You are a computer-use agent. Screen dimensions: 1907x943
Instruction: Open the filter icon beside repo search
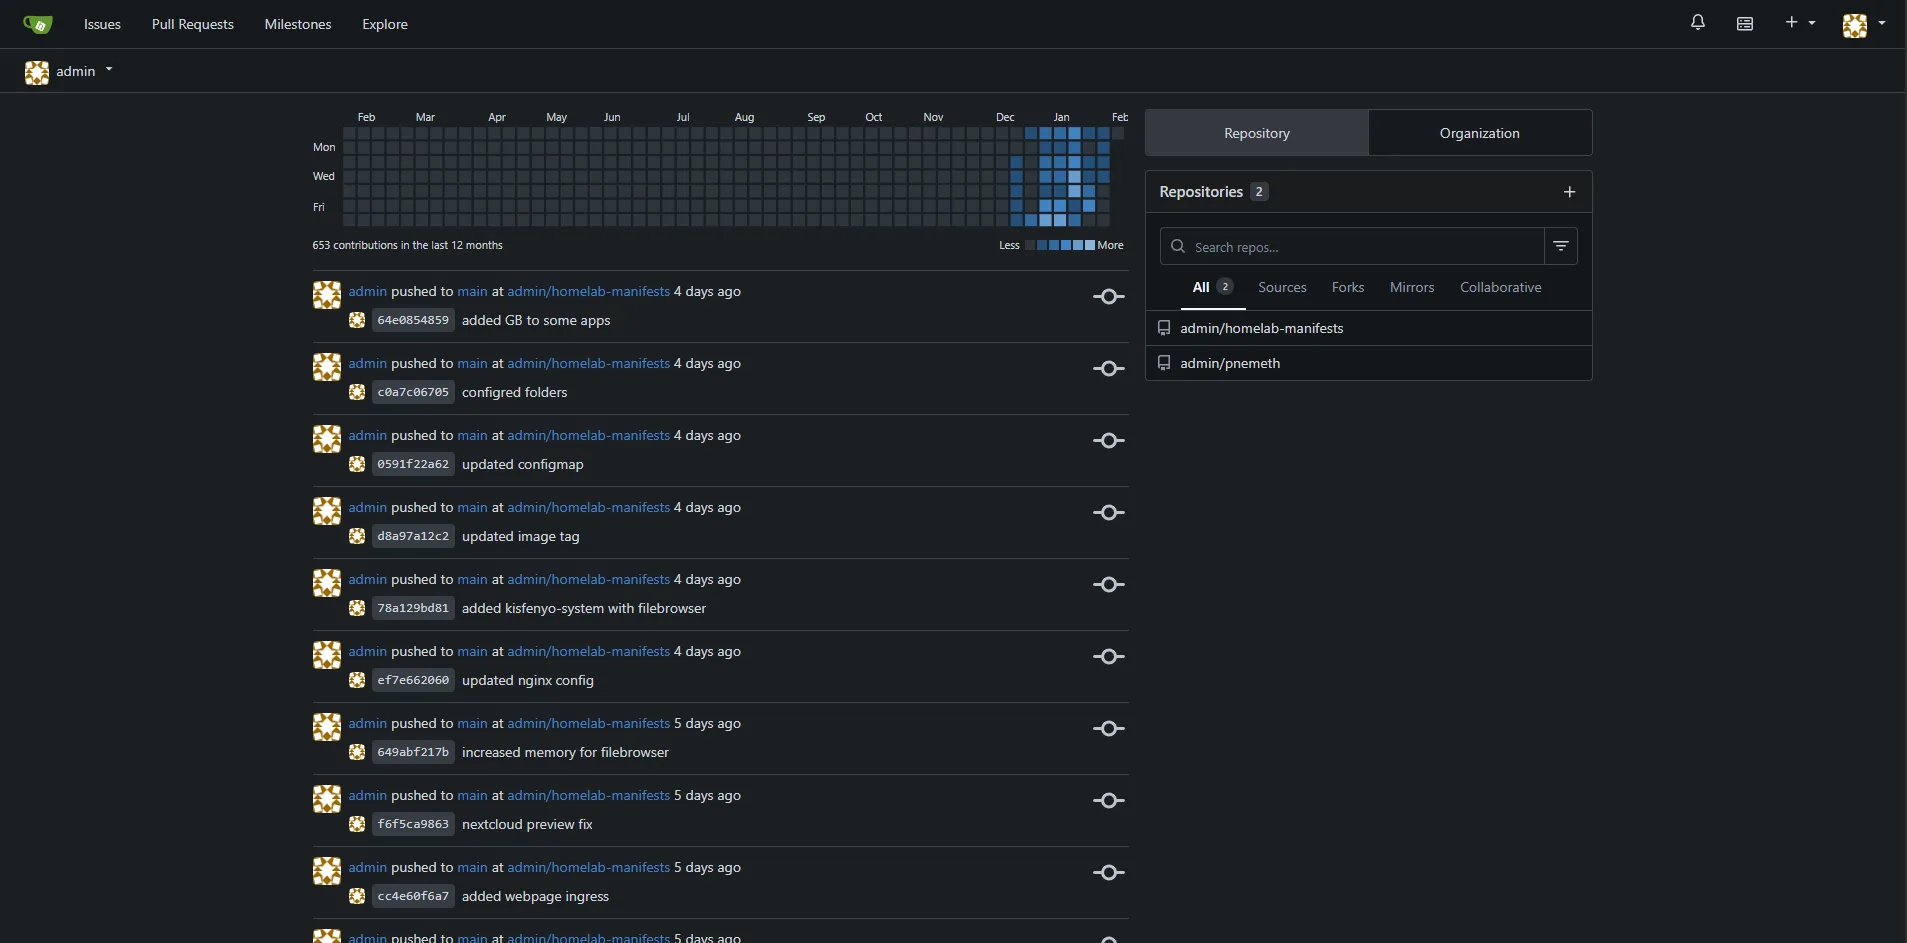1562,246
